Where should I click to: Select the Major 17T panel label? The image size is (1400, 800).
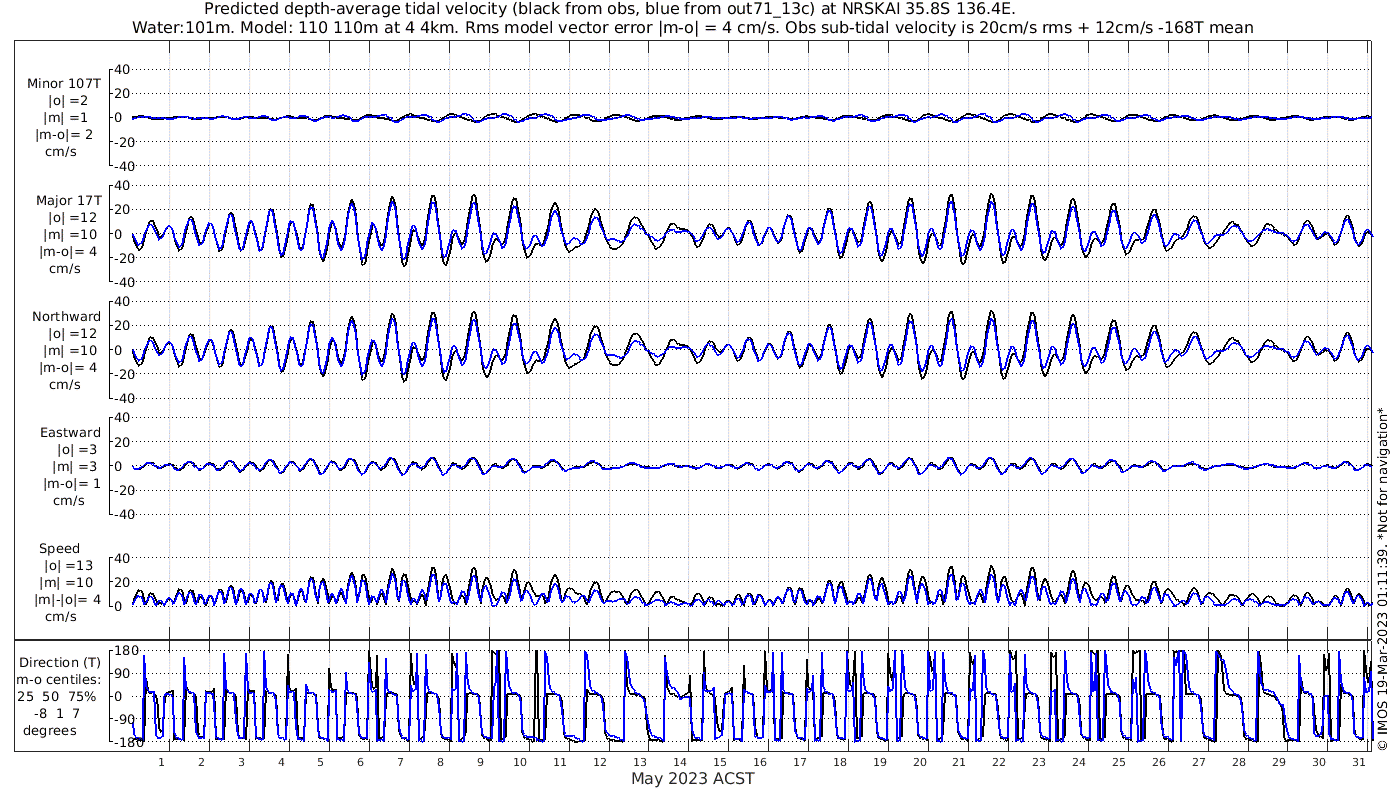(67, 200)
